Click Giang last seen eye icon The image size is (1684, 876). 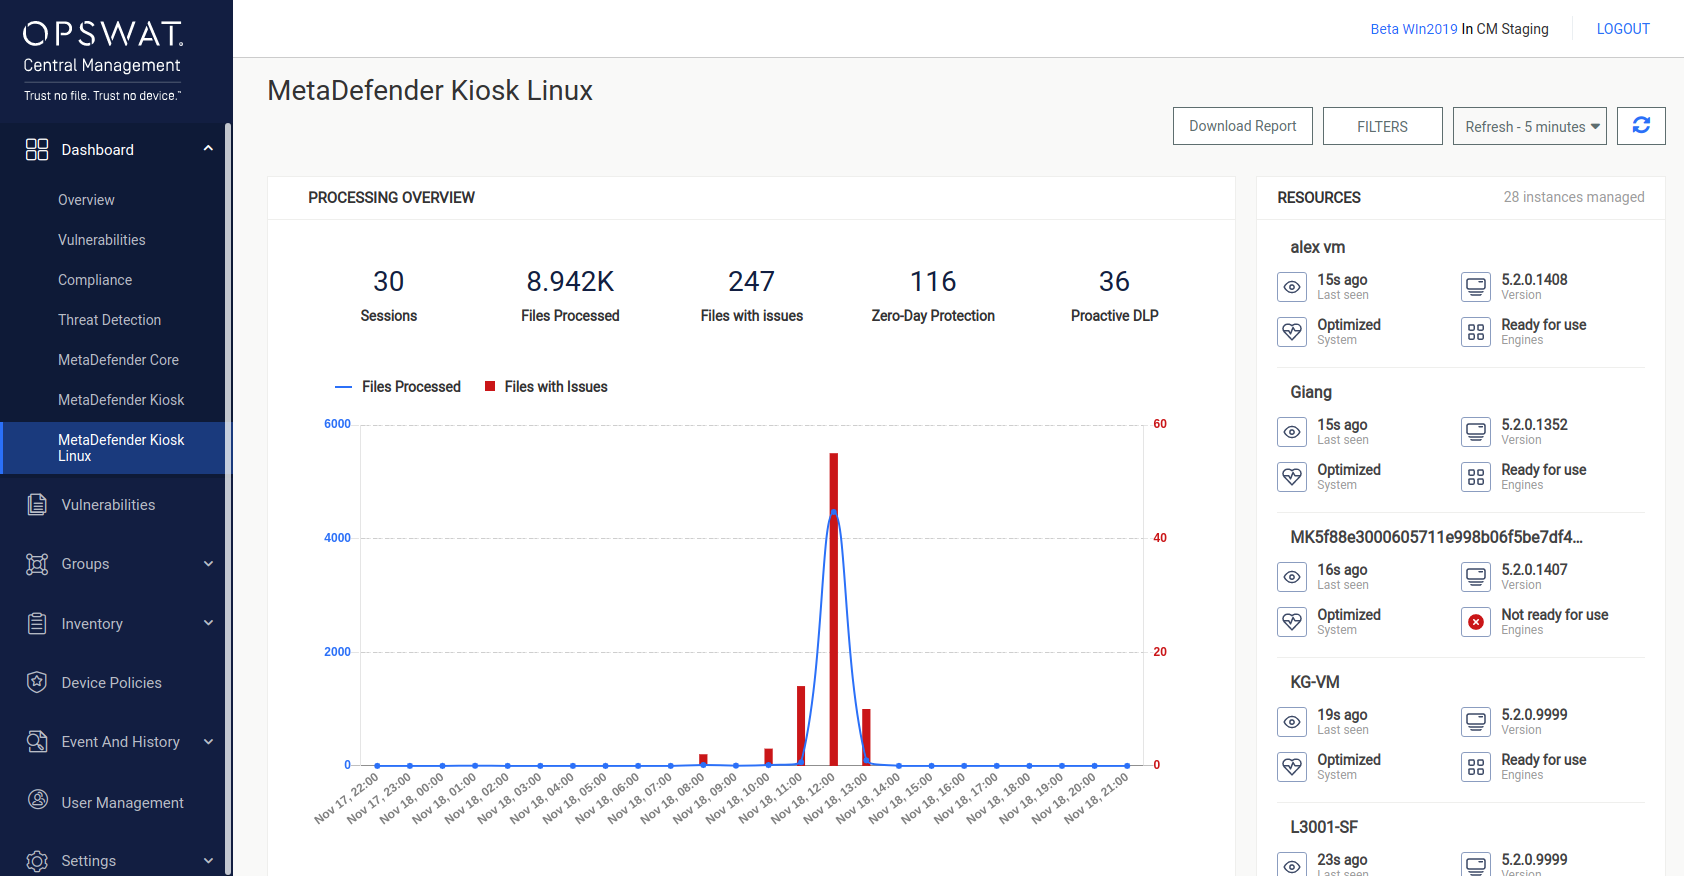[1292, 432]
